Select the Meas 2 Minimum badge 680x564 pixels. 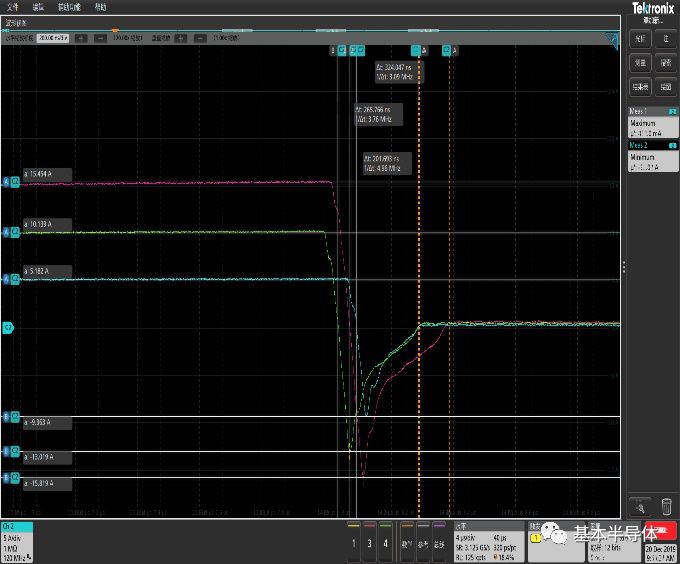(650, 156)
